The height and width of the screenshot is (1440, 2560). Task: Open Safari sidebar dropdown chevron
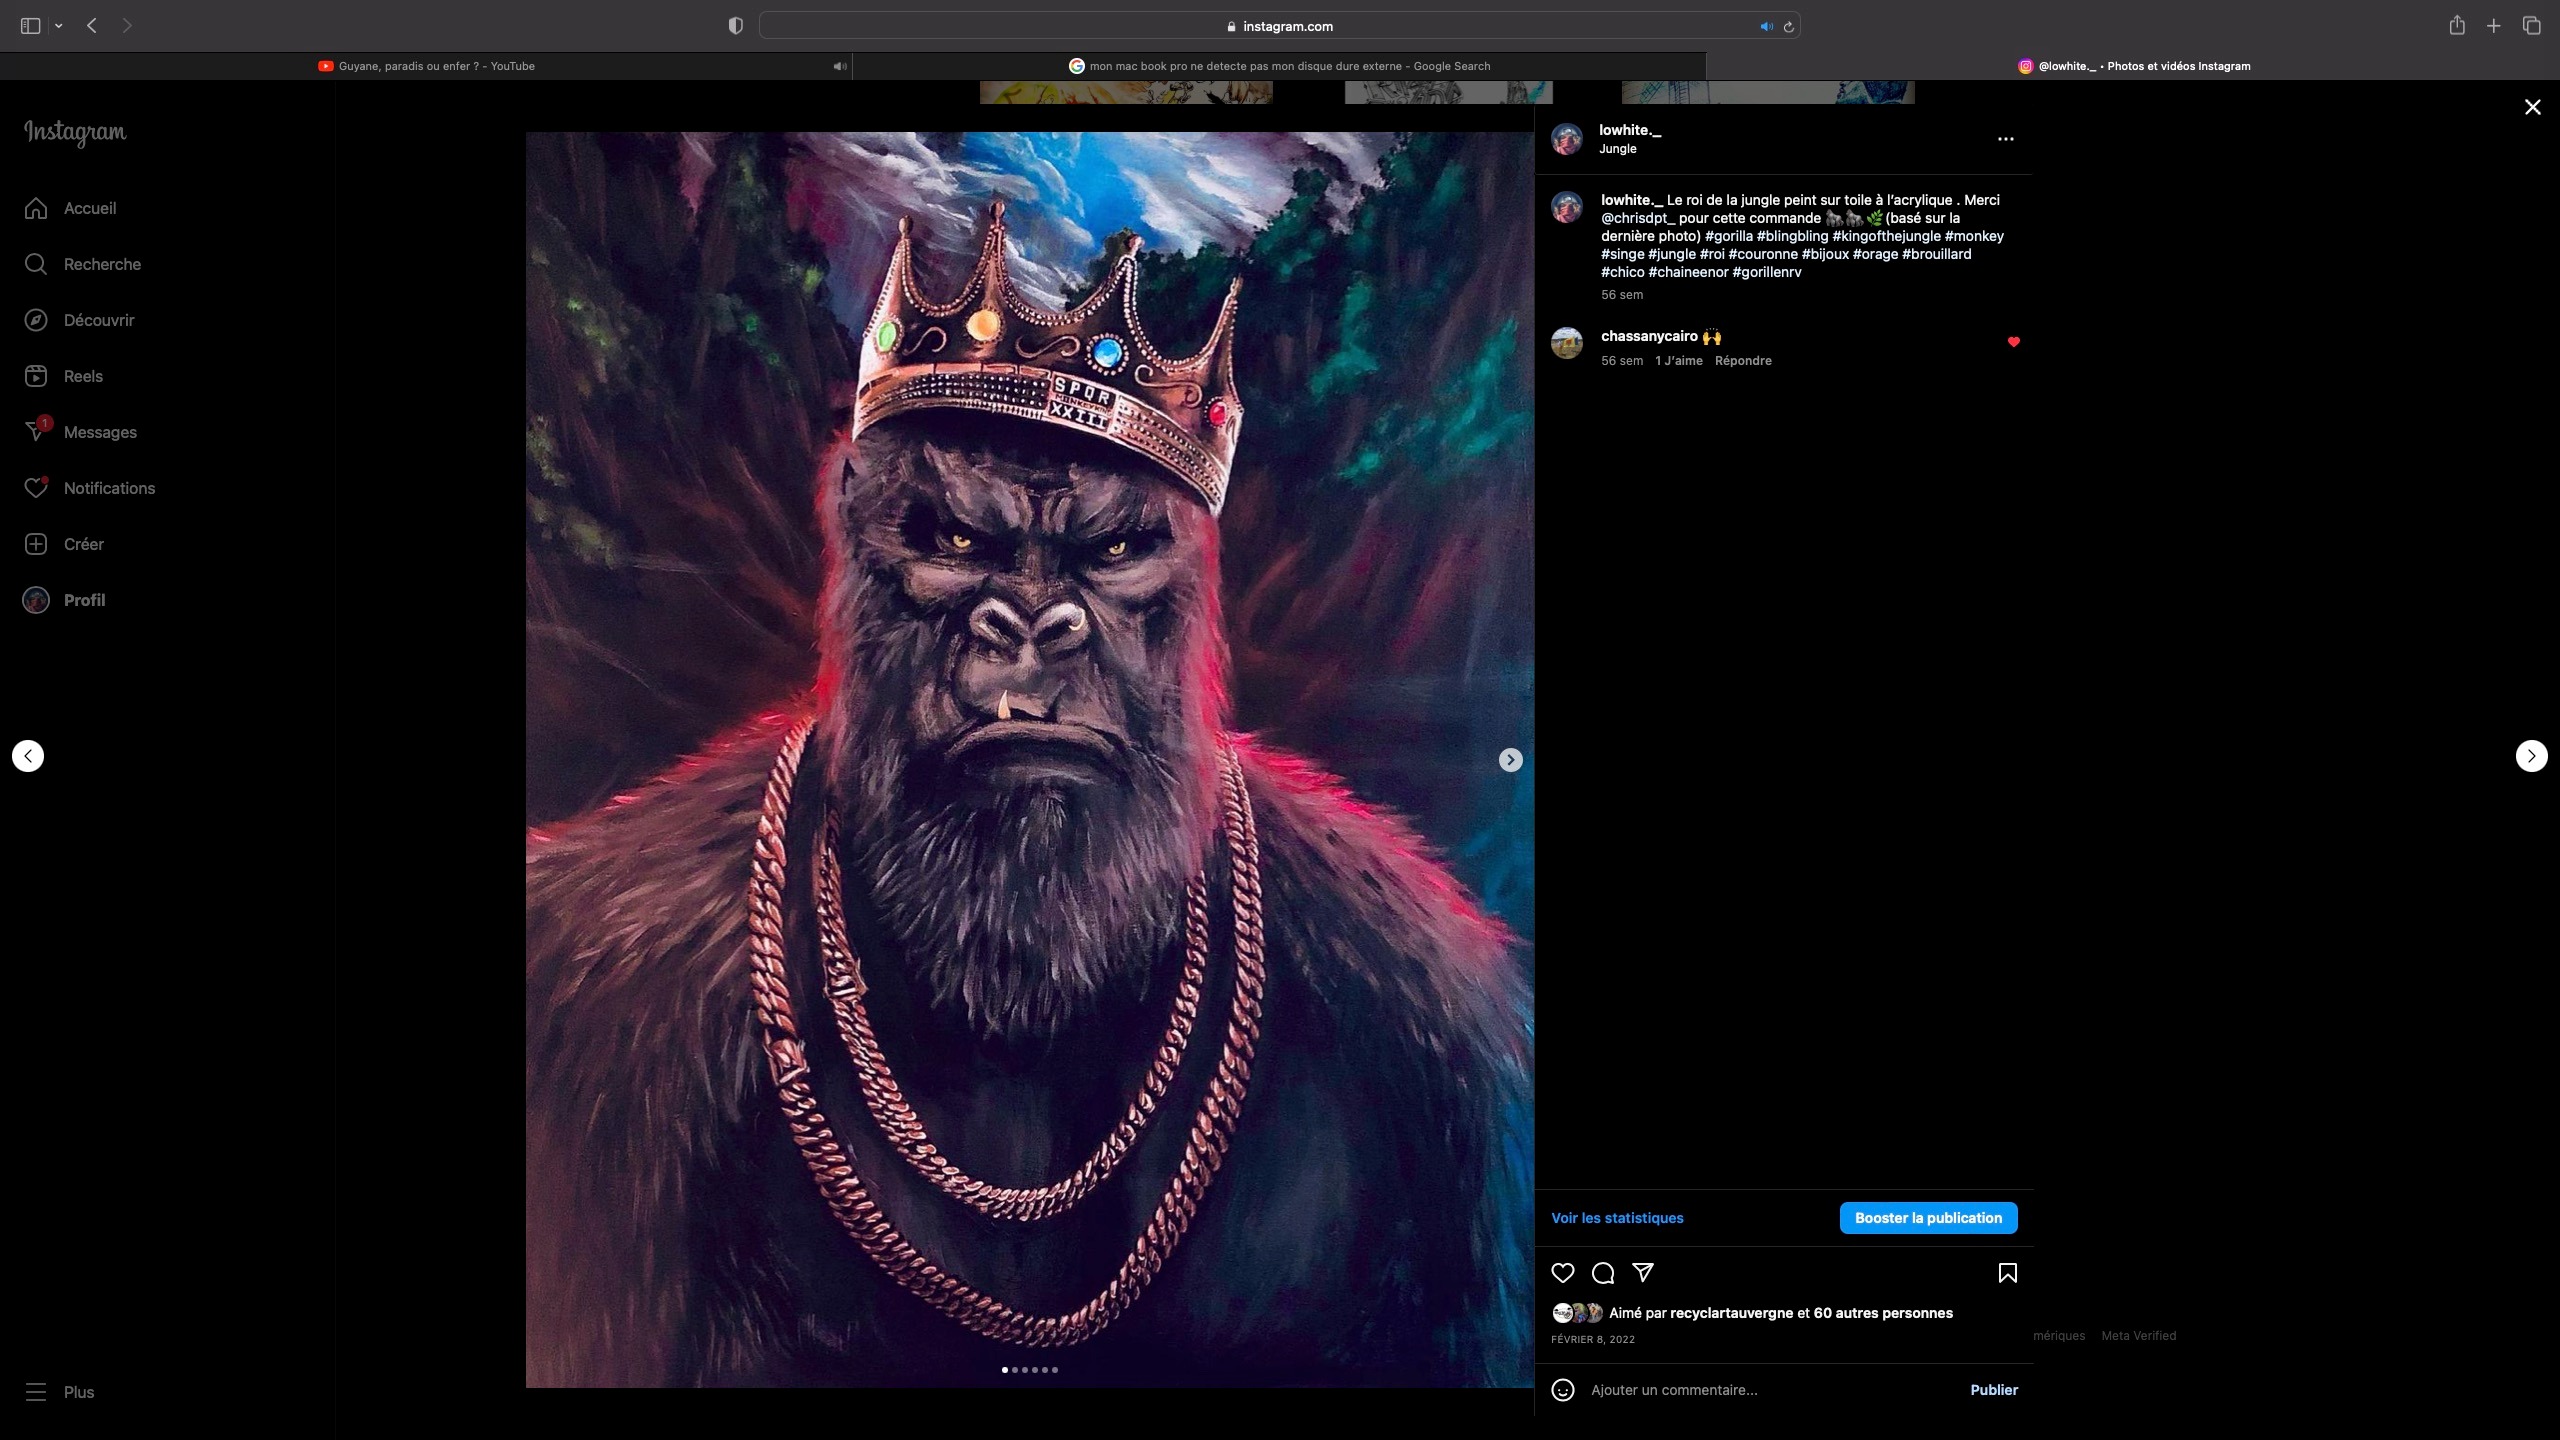[x=59, y=26]
